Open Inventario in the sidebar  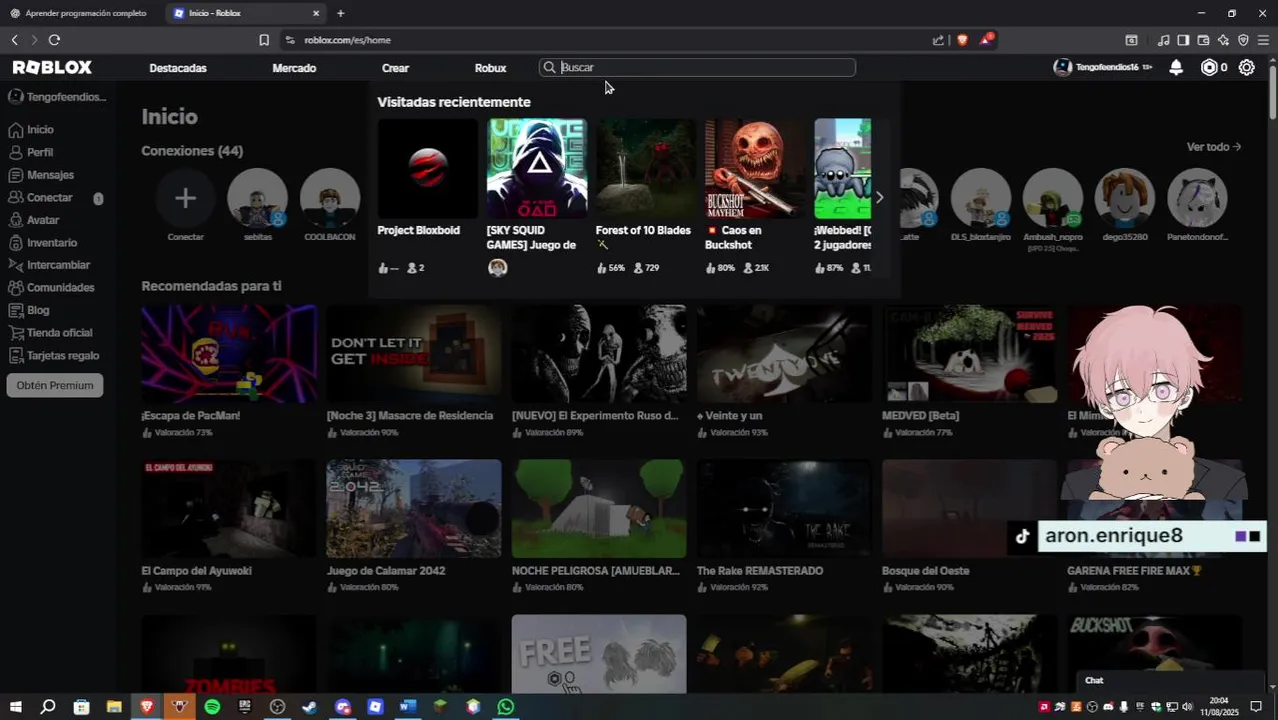(x=51, y=242)
